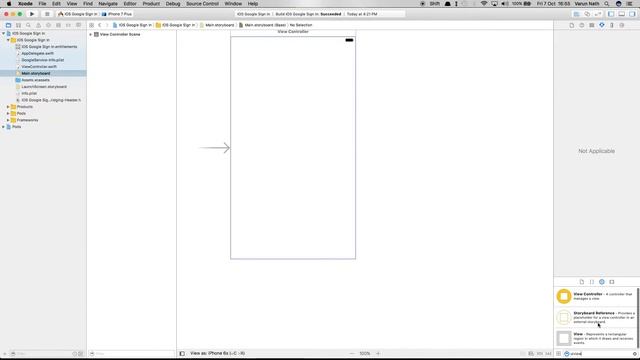
Task: Open the Project navigator tab
Action: coord(8,25)
